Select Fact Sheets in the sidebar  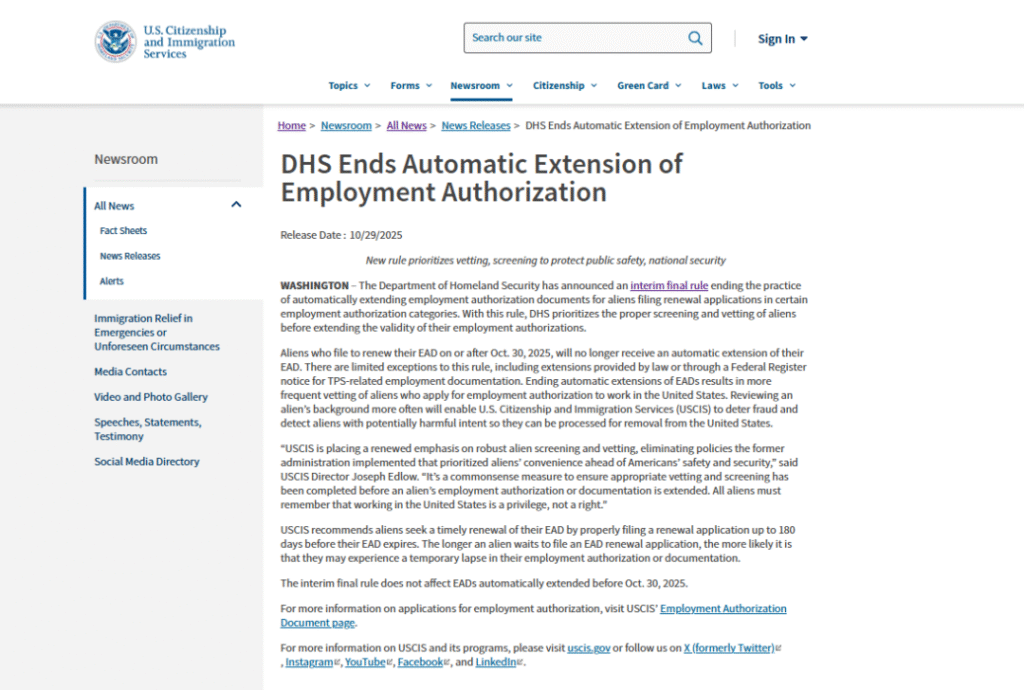coord(123,231)
